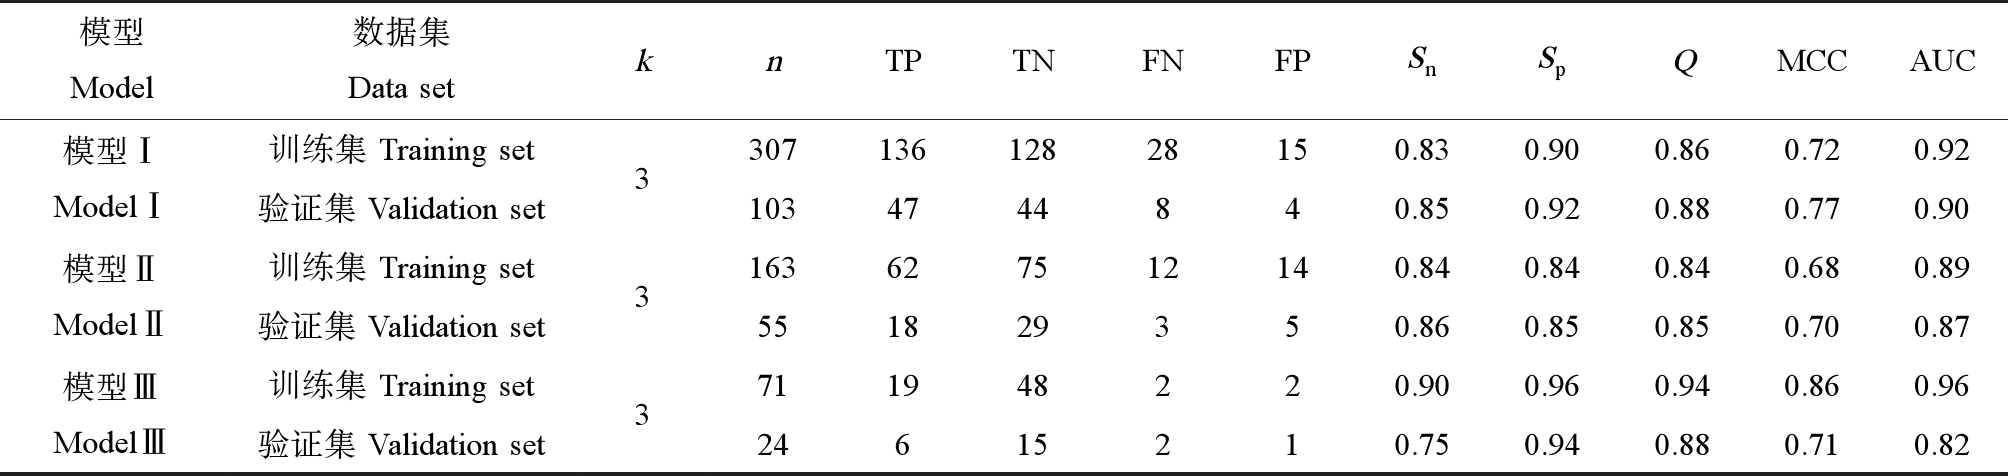Select the TN value 128
The image size is (2008, 476).
(x=1032, y=150)
